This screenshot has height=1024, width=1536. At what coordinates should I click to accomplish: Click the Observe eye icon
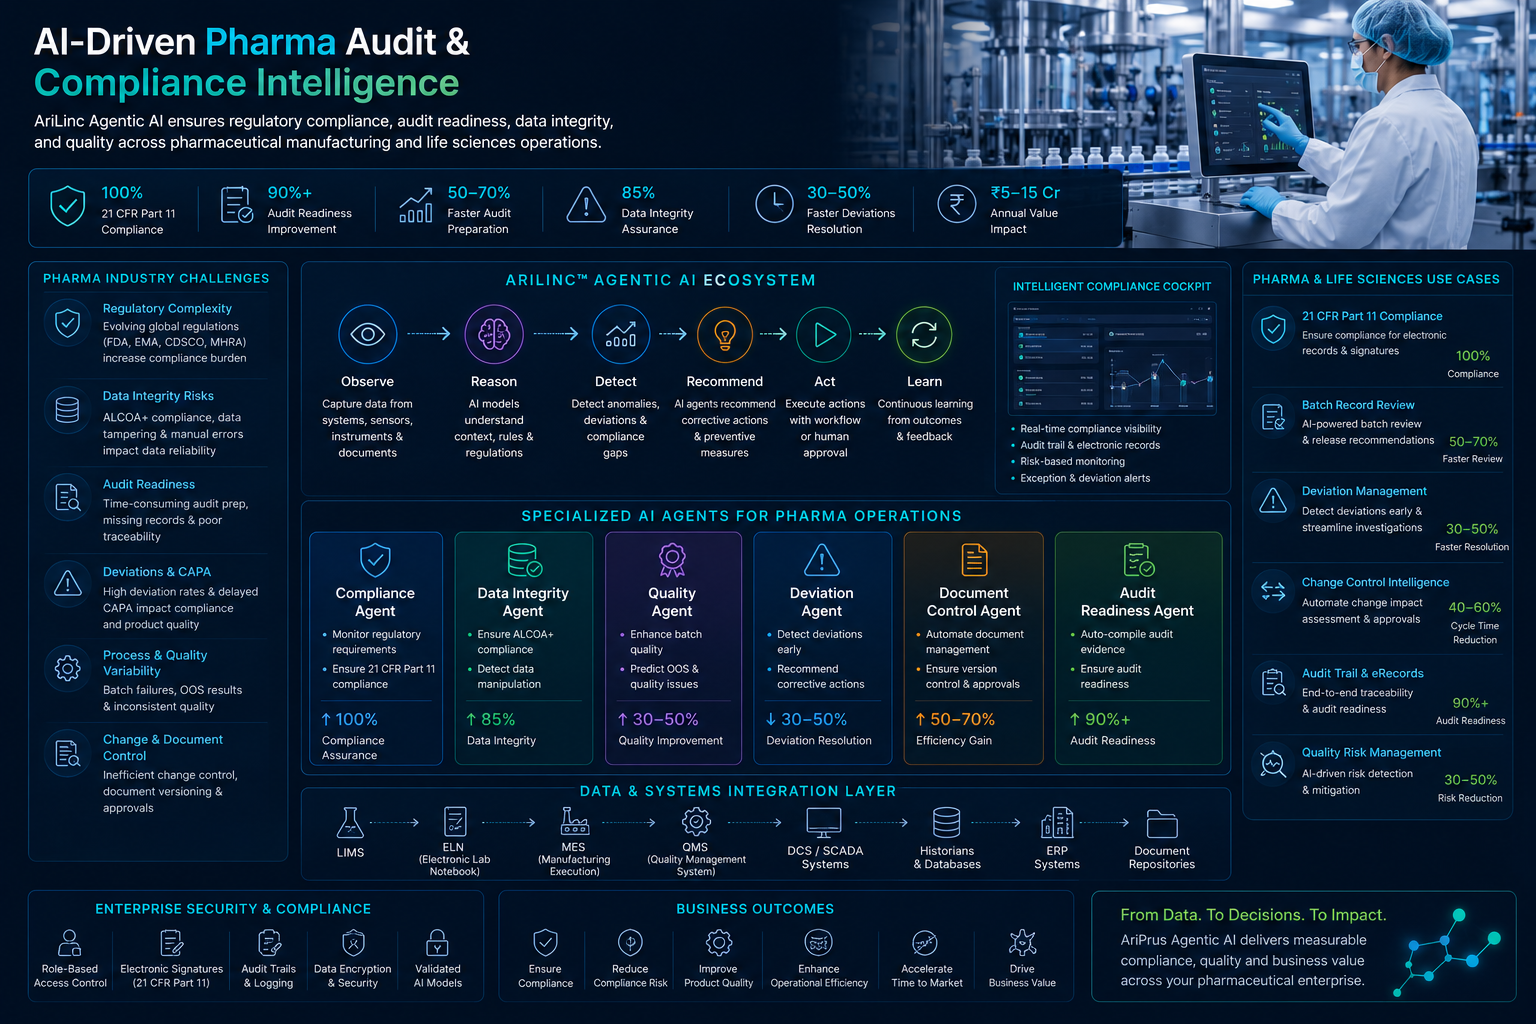(x=368, y=334)
